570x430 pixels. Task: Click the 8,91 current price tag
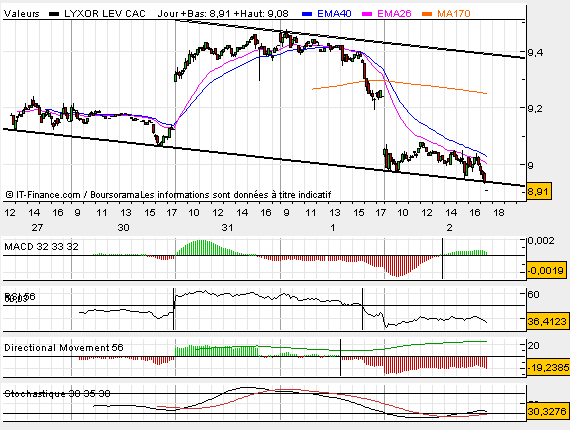tap(539, 191)
